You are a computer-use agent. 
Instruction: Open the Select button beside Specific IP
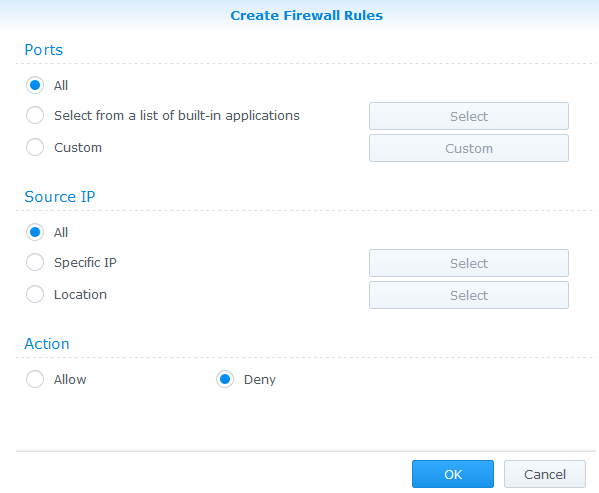tap(469, 263)
